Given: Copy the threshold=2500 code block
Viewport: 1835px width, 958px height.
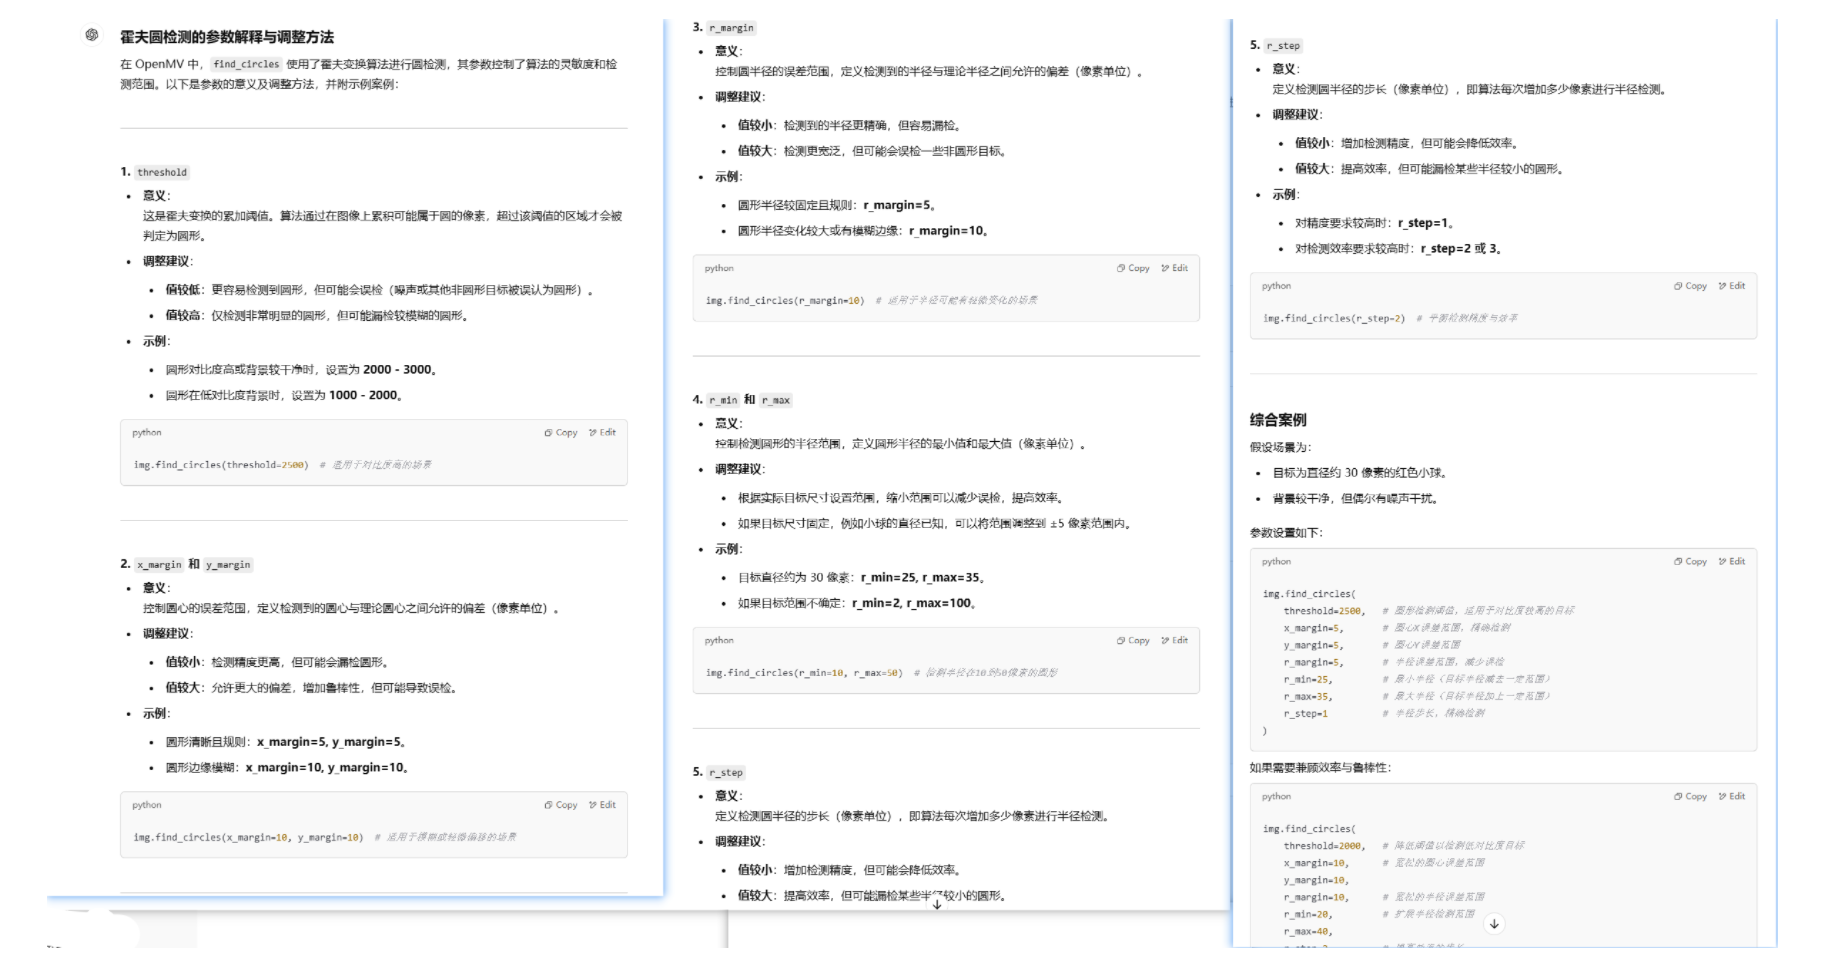Looking at the screenshot, I should click(561, 433).
